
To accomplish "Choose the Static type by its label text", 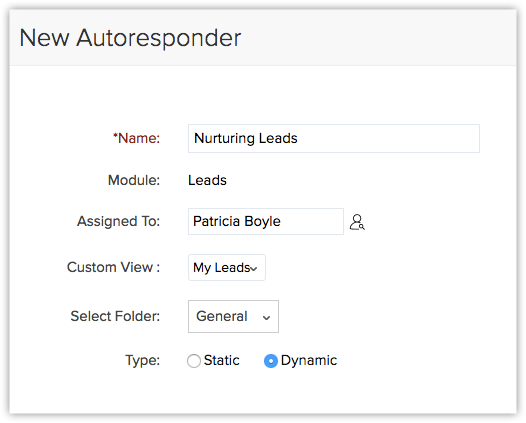I will click(x=221, y=360).
